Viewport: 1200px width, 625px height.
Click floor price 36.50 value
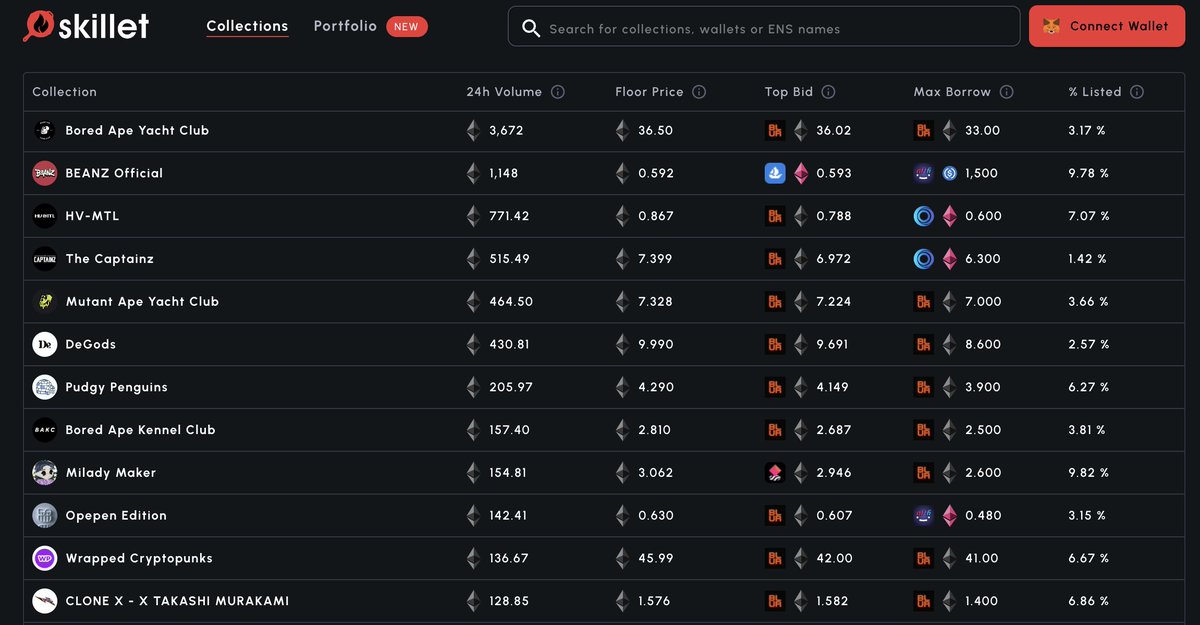coord(656,130)
